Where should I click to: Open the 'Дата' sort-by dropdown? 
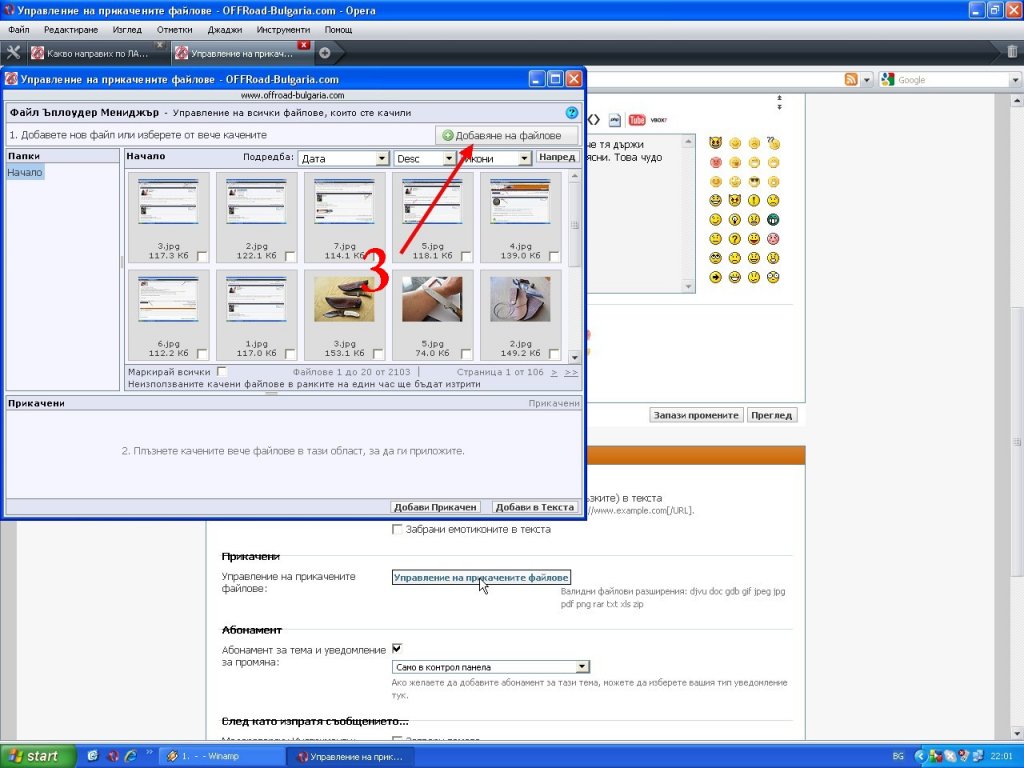point(343,158)
